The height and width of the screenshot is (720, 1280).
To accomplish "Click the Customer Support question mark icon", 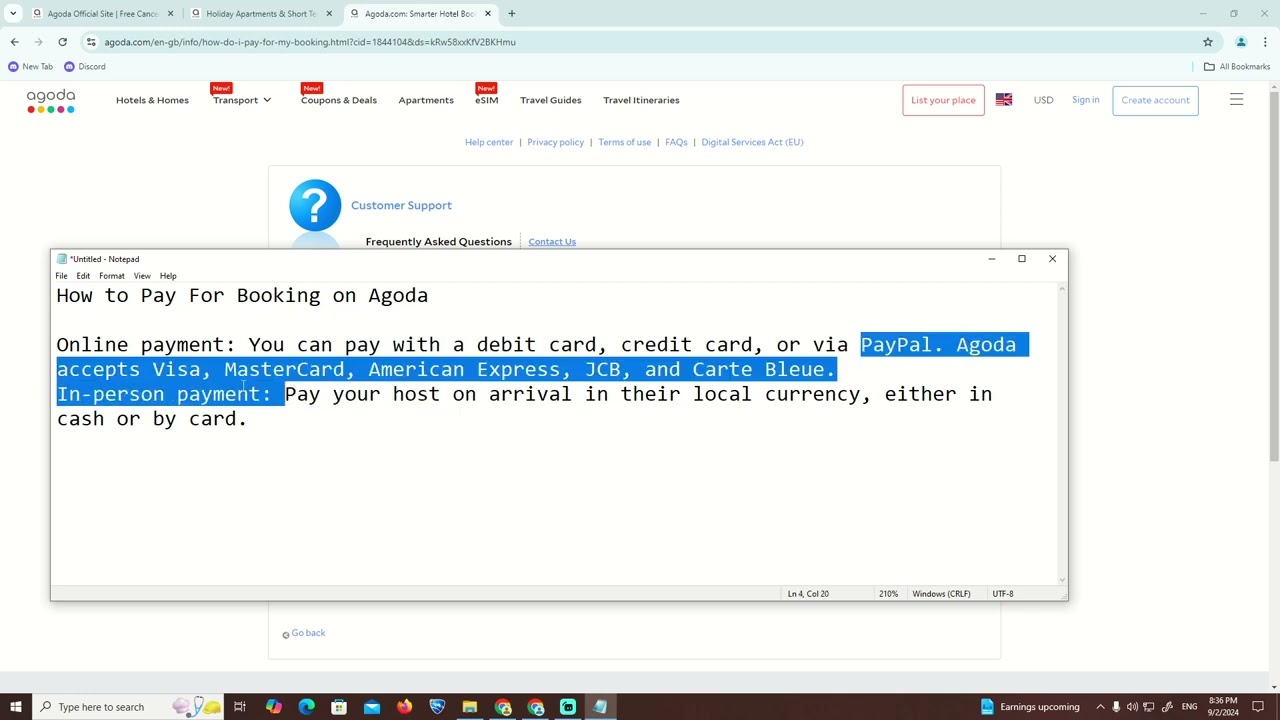I will [315, 205].
